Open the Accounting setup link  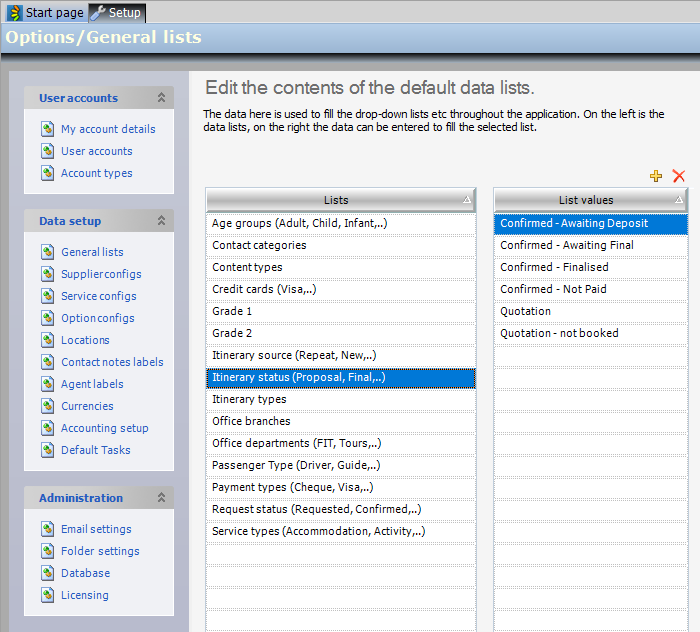pyautogui.click(x=104, y=428)
